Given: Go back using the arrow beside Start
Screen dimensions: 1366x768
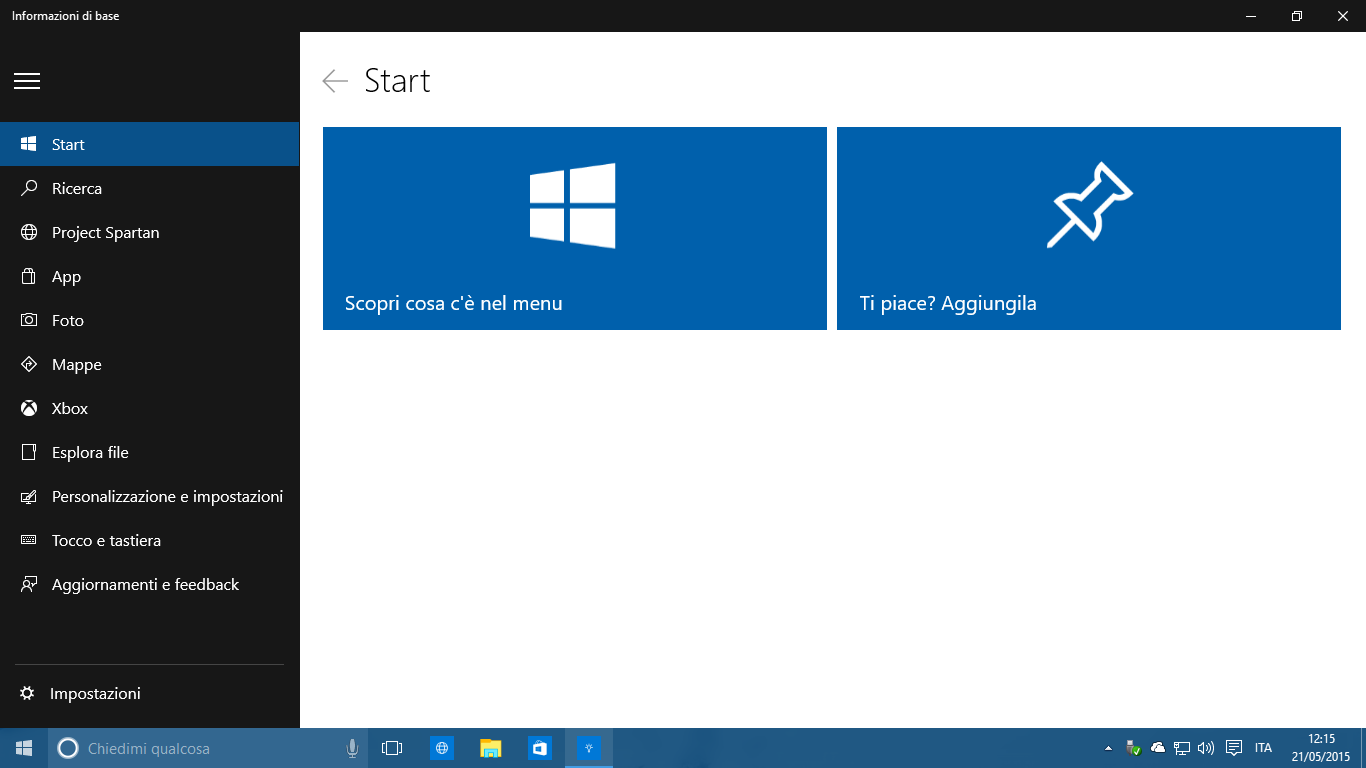Looking at the screenshot, I should [x=335, y=81].
